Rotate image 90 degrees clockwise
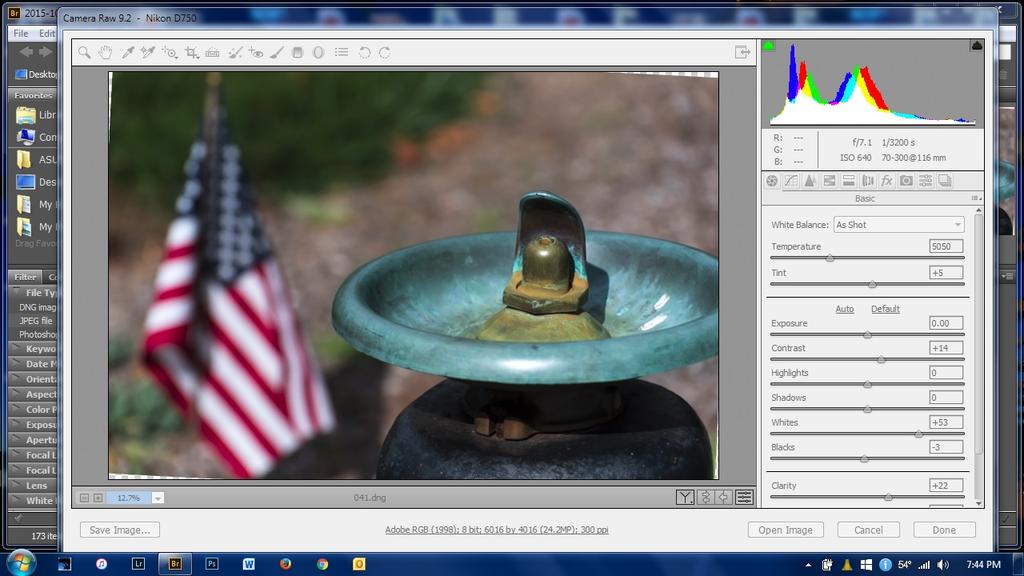Viewport: 1024px width, 576px height. point(385,52)
